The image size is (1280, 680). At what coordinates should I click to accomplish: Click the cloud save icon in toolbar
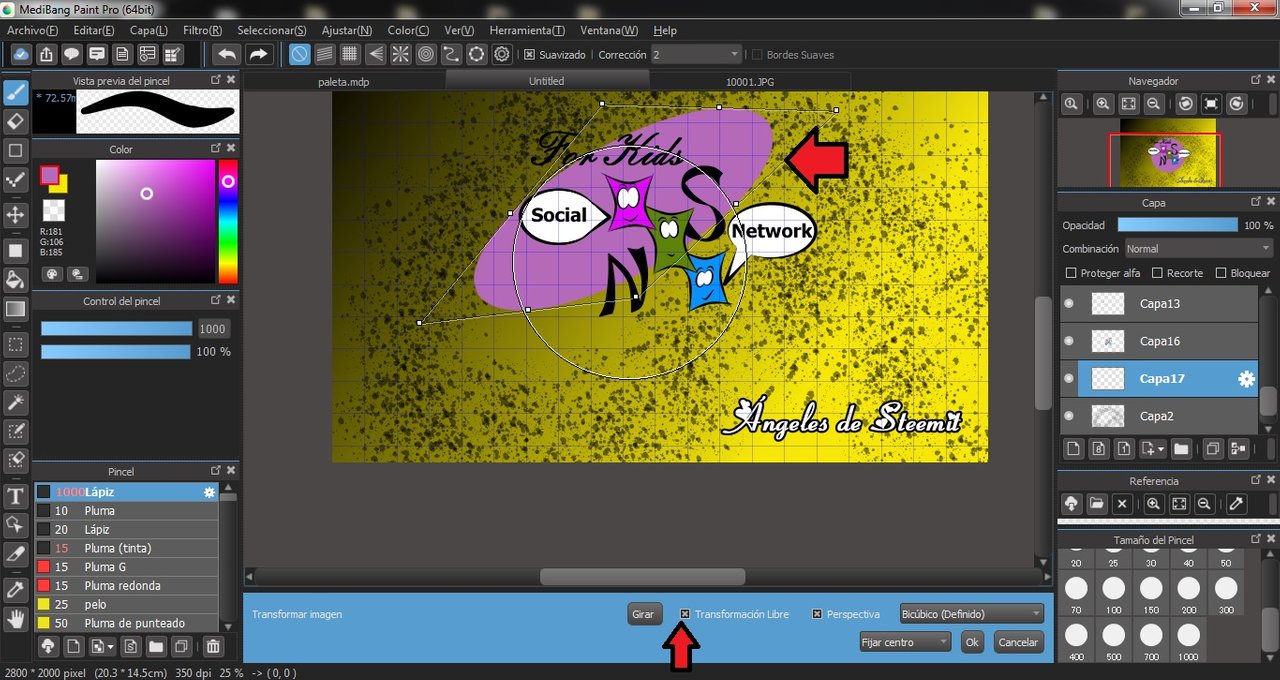(21, 54)
